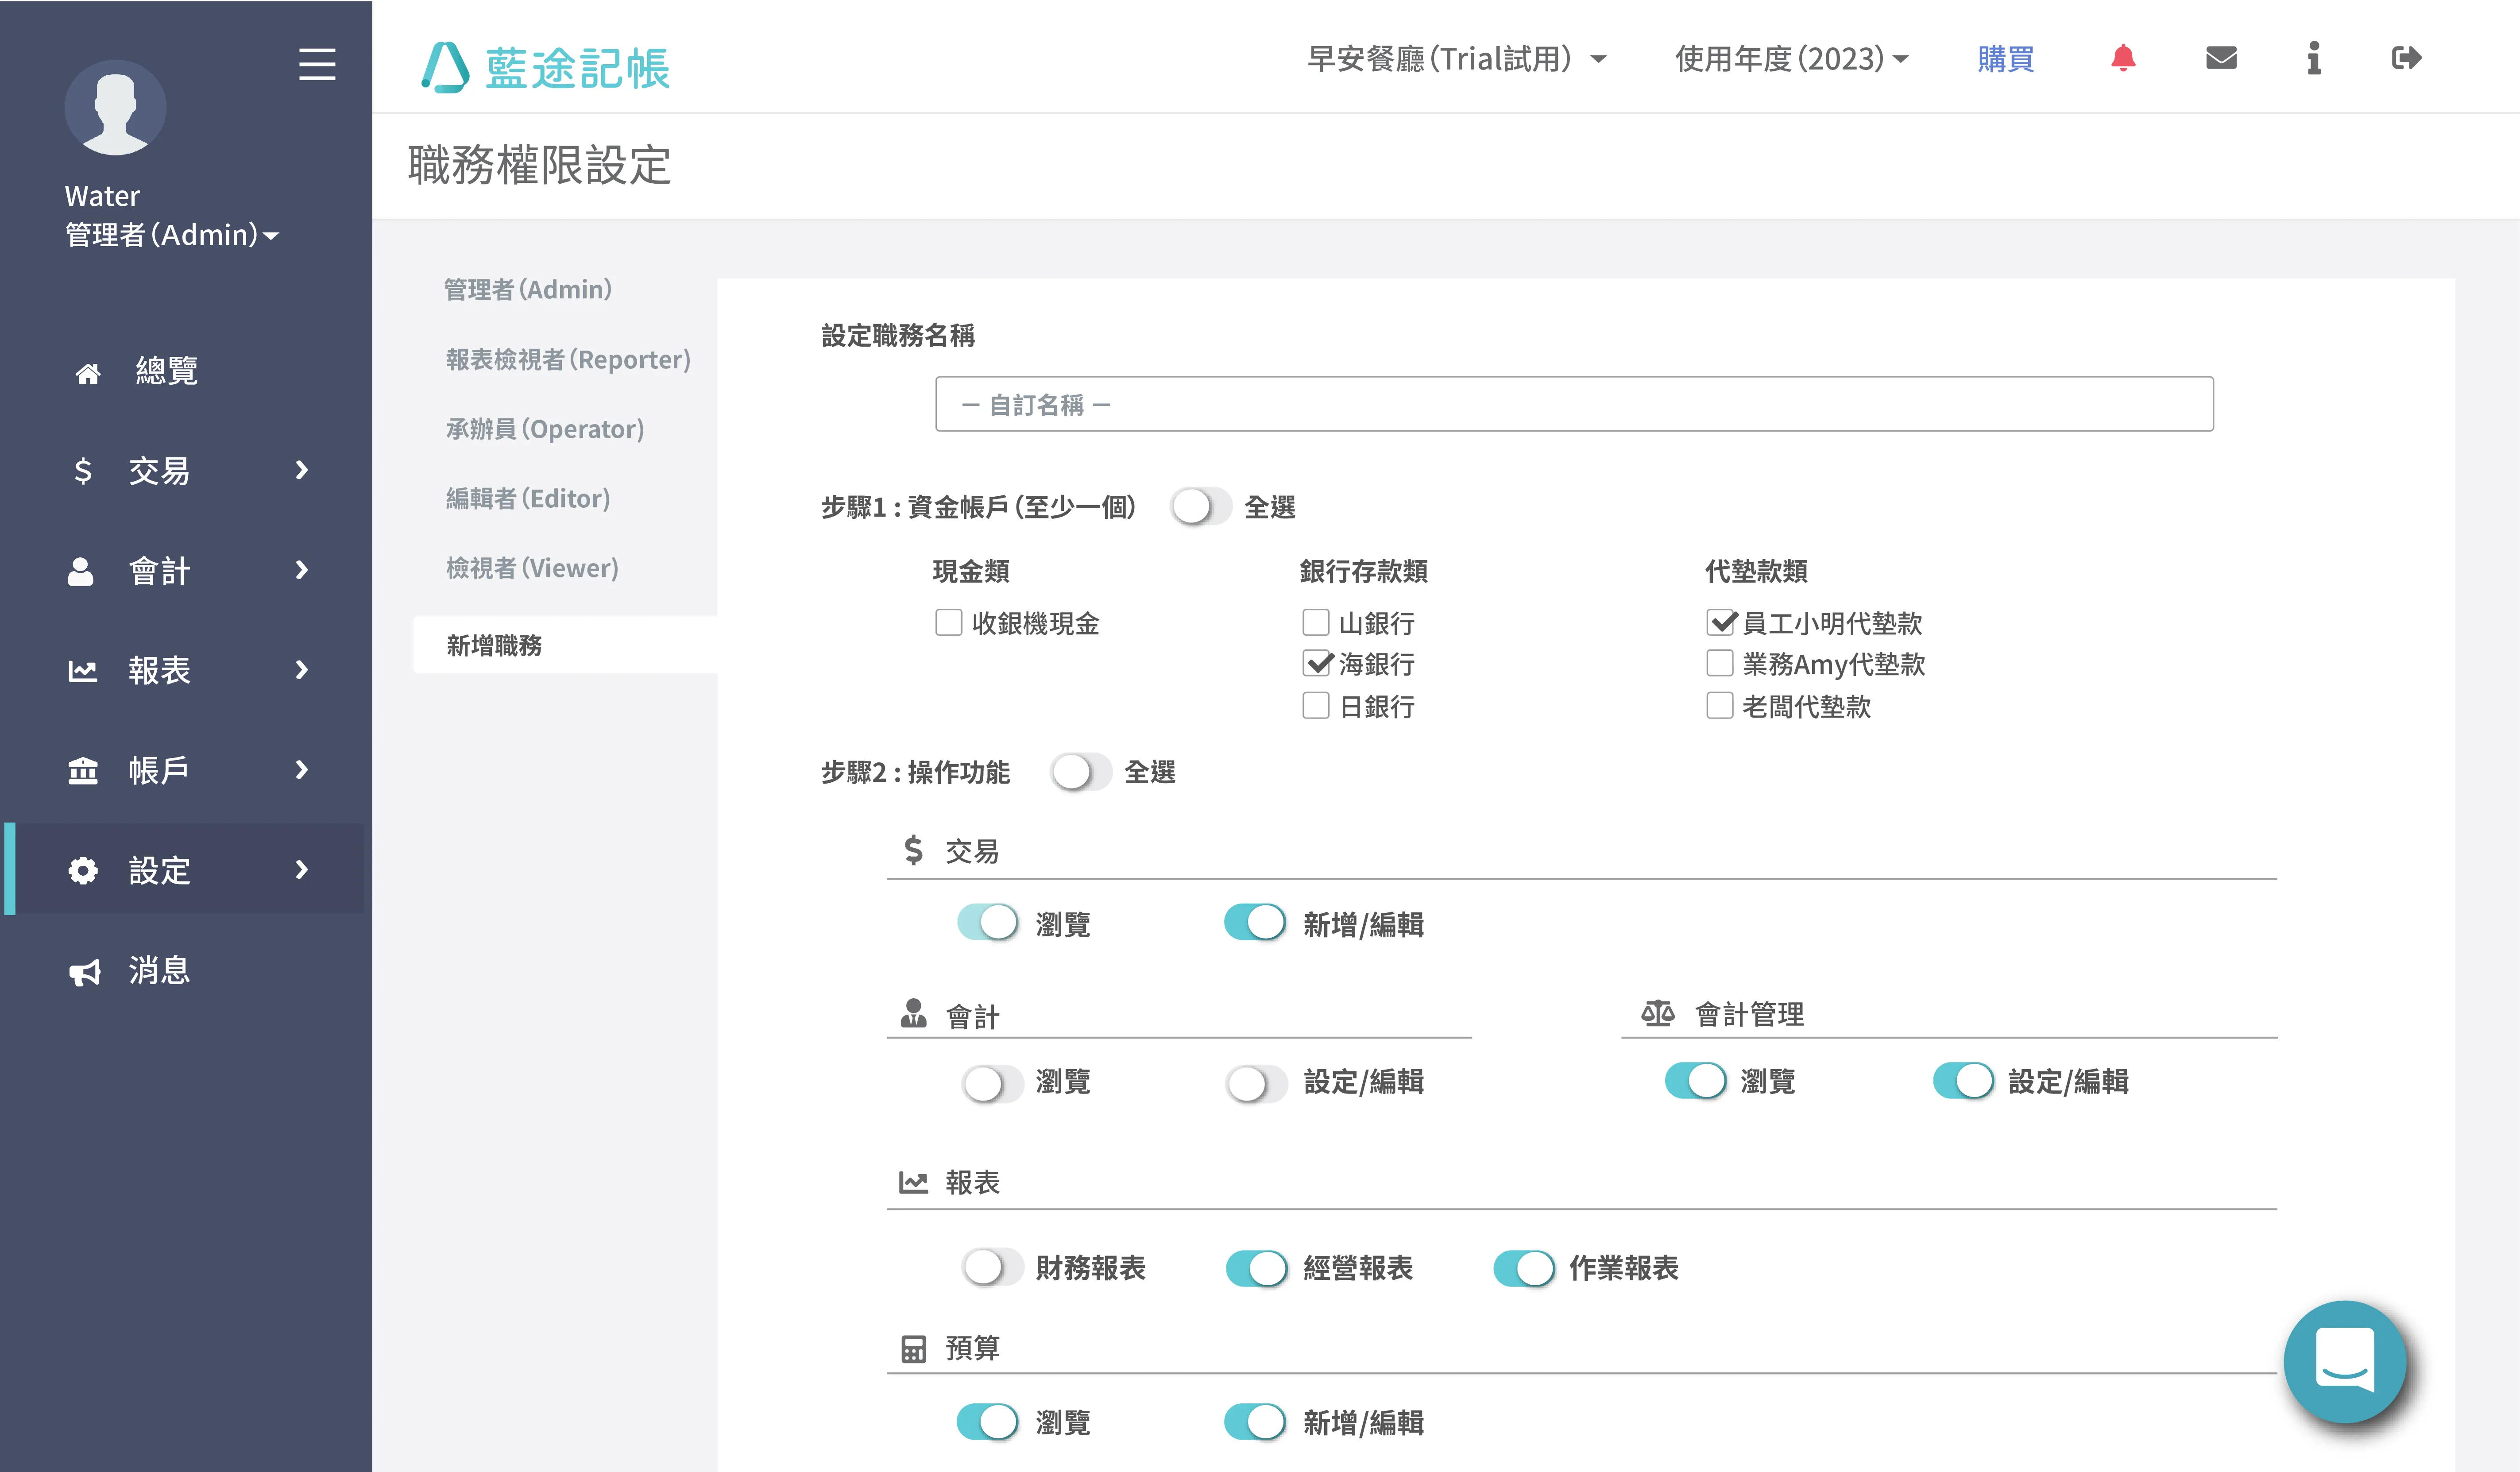Open 消息 in the sidebar
This screenshot has height=1472, width=2520.
(x=160, y=971)
